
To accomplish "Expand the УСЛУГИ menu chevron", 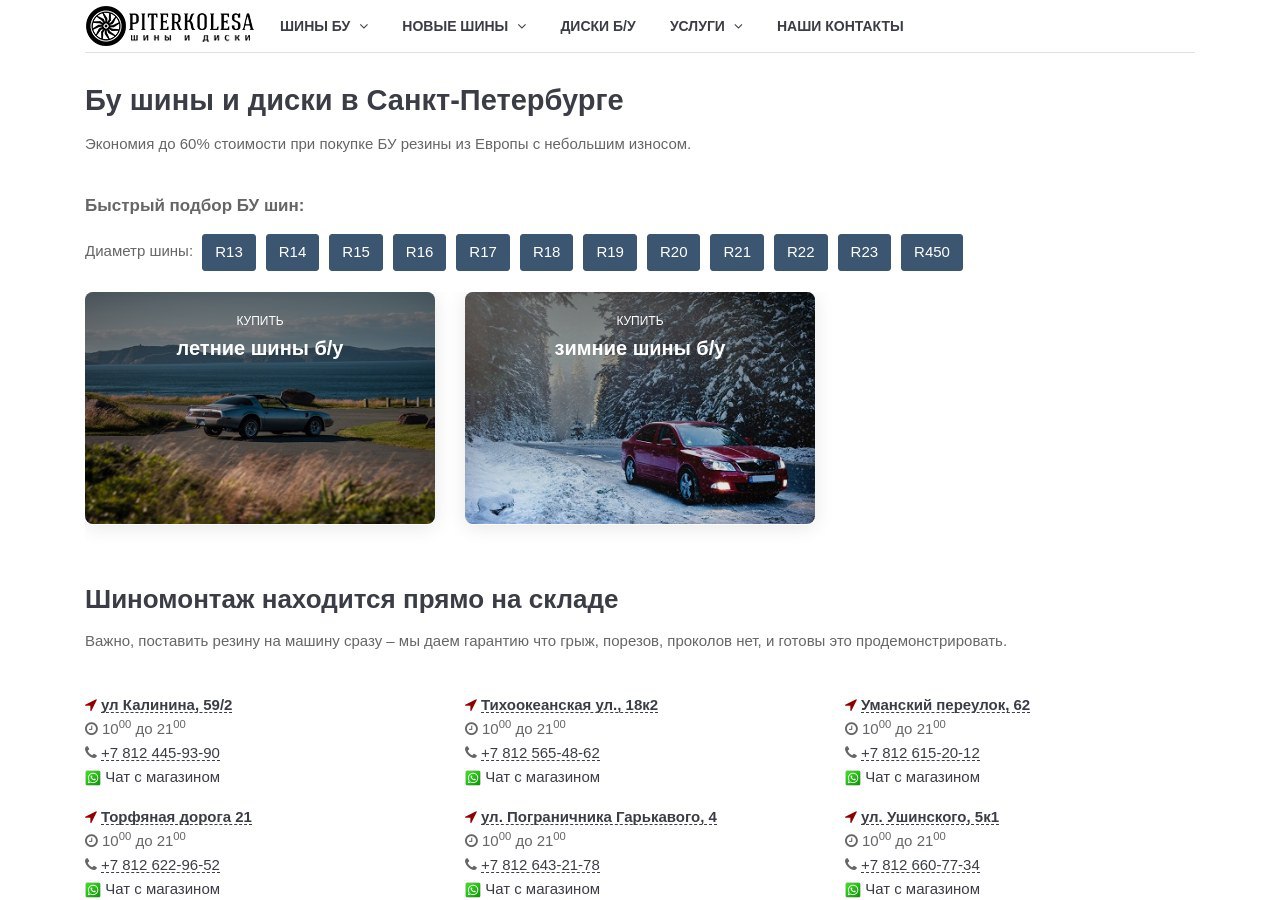I will (x=738, y=27).
